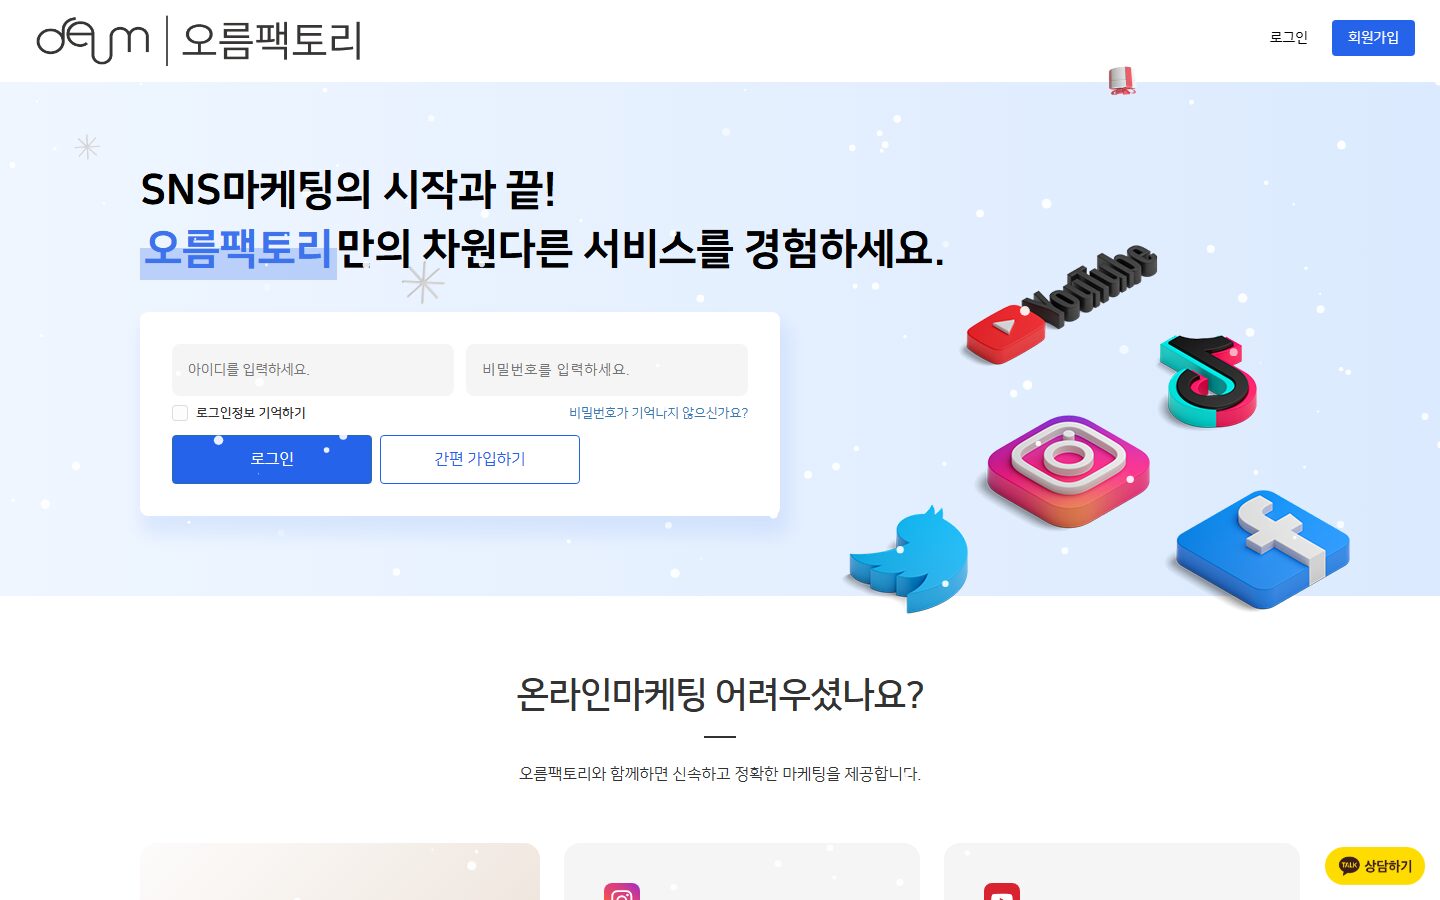Click the 온라인마케팅 어려우셨나요? heading
This screenshot has width=1440, height=900.
720,694
